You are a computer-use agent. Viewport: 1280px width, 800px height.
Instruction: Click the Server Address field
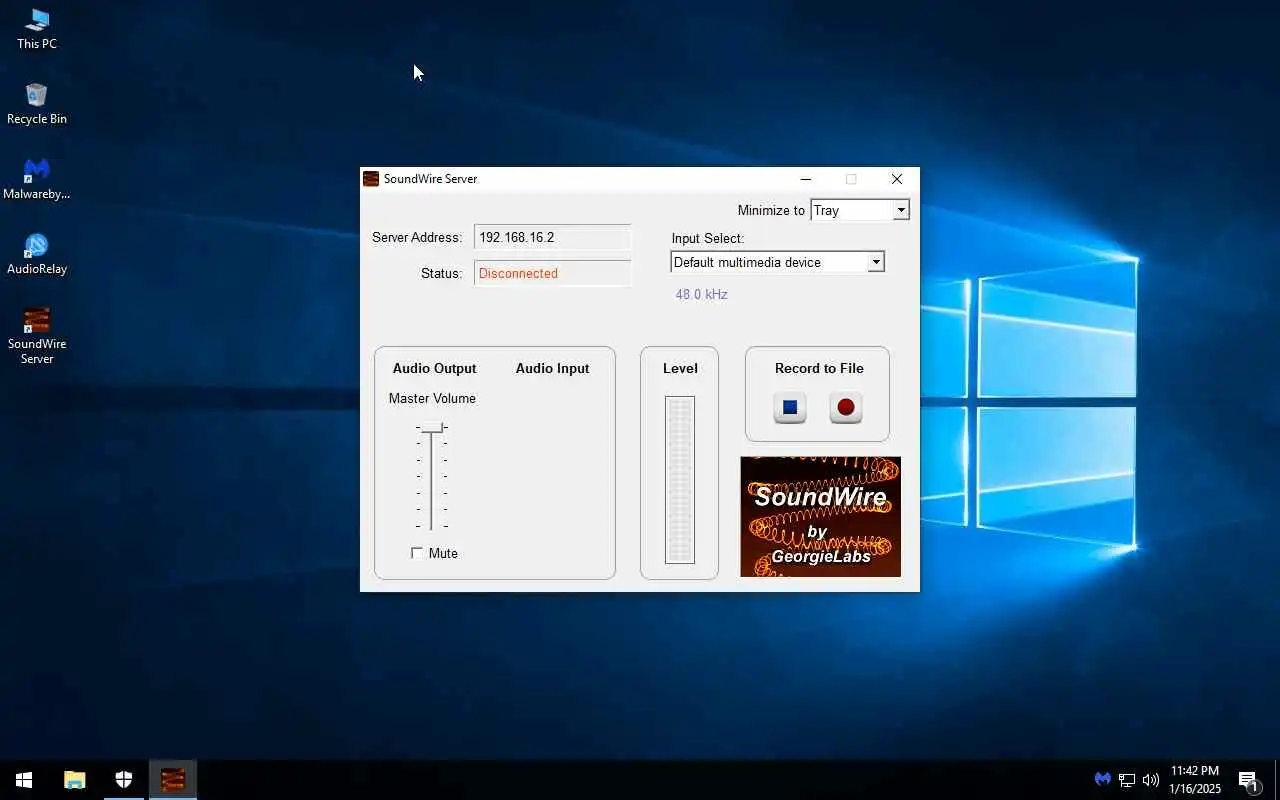[552, 237]
